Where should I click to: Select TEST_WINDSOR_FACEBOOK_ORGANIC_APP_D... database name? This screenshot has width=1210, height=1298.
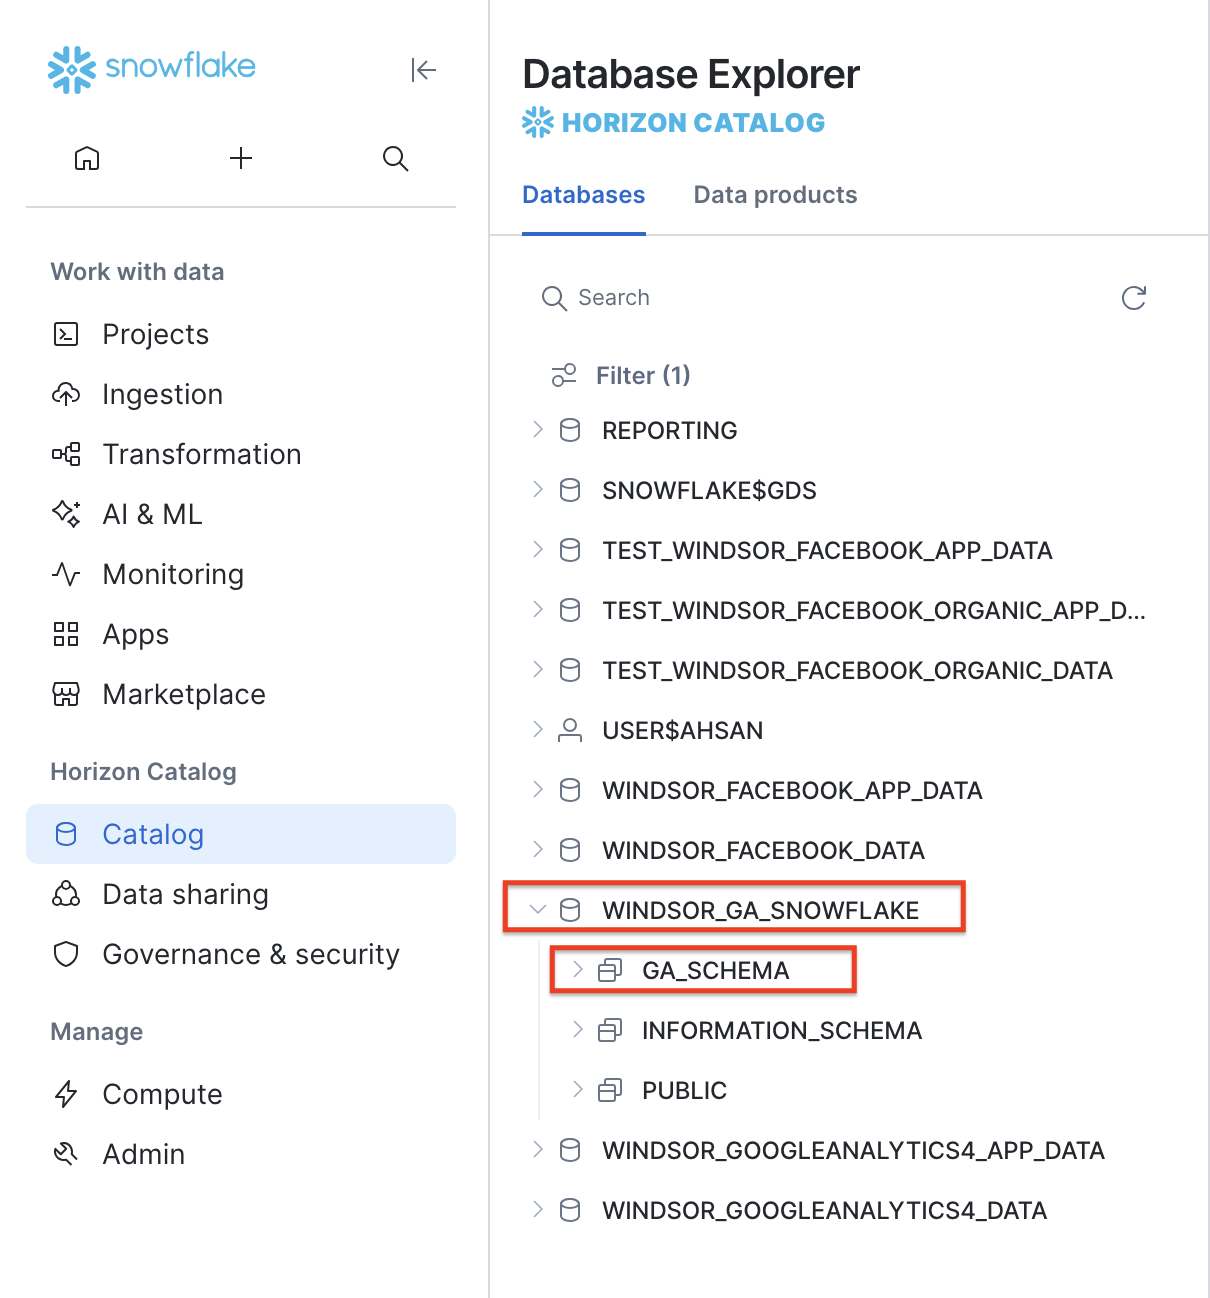[874, 610]
